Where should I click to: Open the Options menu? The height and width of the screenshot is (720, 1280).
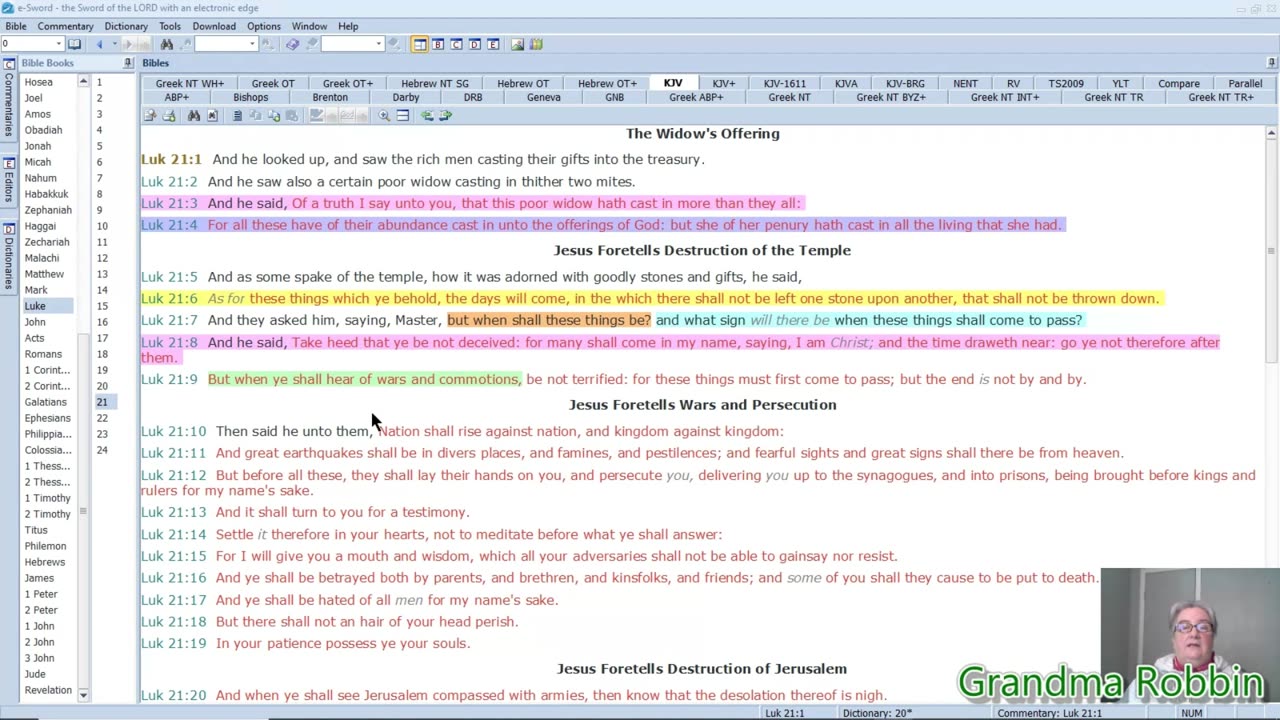point(264,26)
